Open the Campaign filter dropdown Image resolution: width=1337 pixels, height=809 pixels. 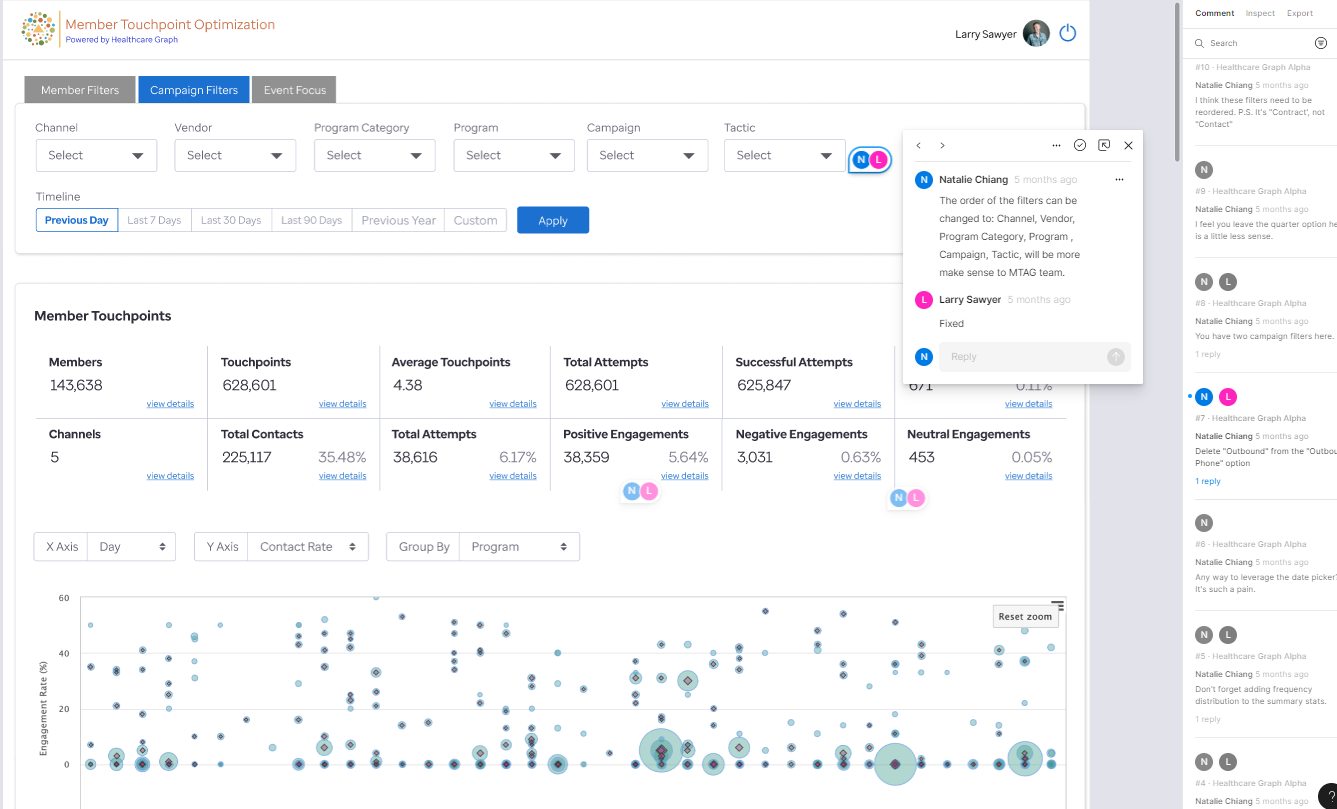[647, 155]
